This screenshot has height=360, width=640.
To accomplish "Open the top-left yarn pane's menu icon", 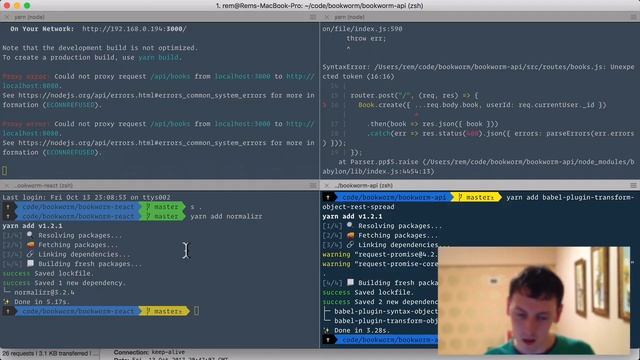I will coord(313,17).
